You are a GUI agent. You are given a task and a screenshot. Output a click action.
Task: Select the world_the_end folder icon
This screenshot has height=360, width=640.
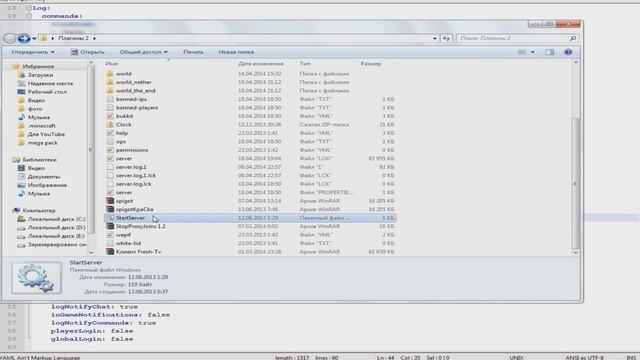pos(110,91)
